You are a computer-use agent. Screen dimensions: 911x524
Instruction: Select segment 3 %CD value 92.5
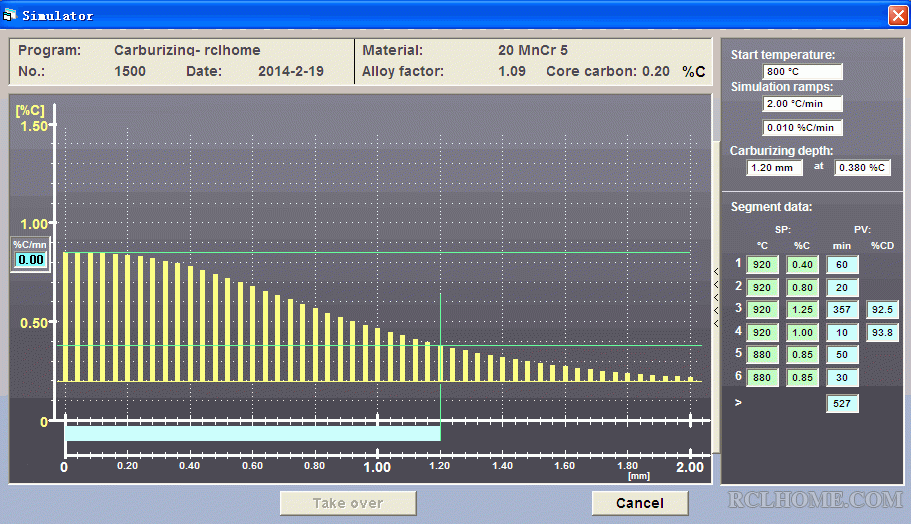(882, 310)
